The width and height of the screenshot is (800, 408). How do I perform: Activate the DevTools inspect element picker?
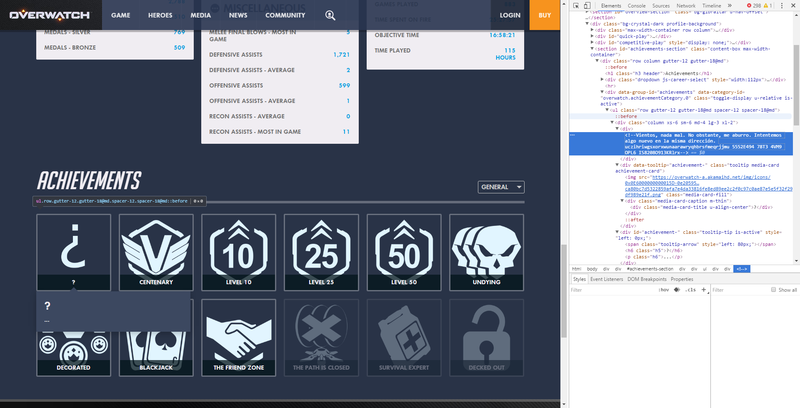coord(576,5)
